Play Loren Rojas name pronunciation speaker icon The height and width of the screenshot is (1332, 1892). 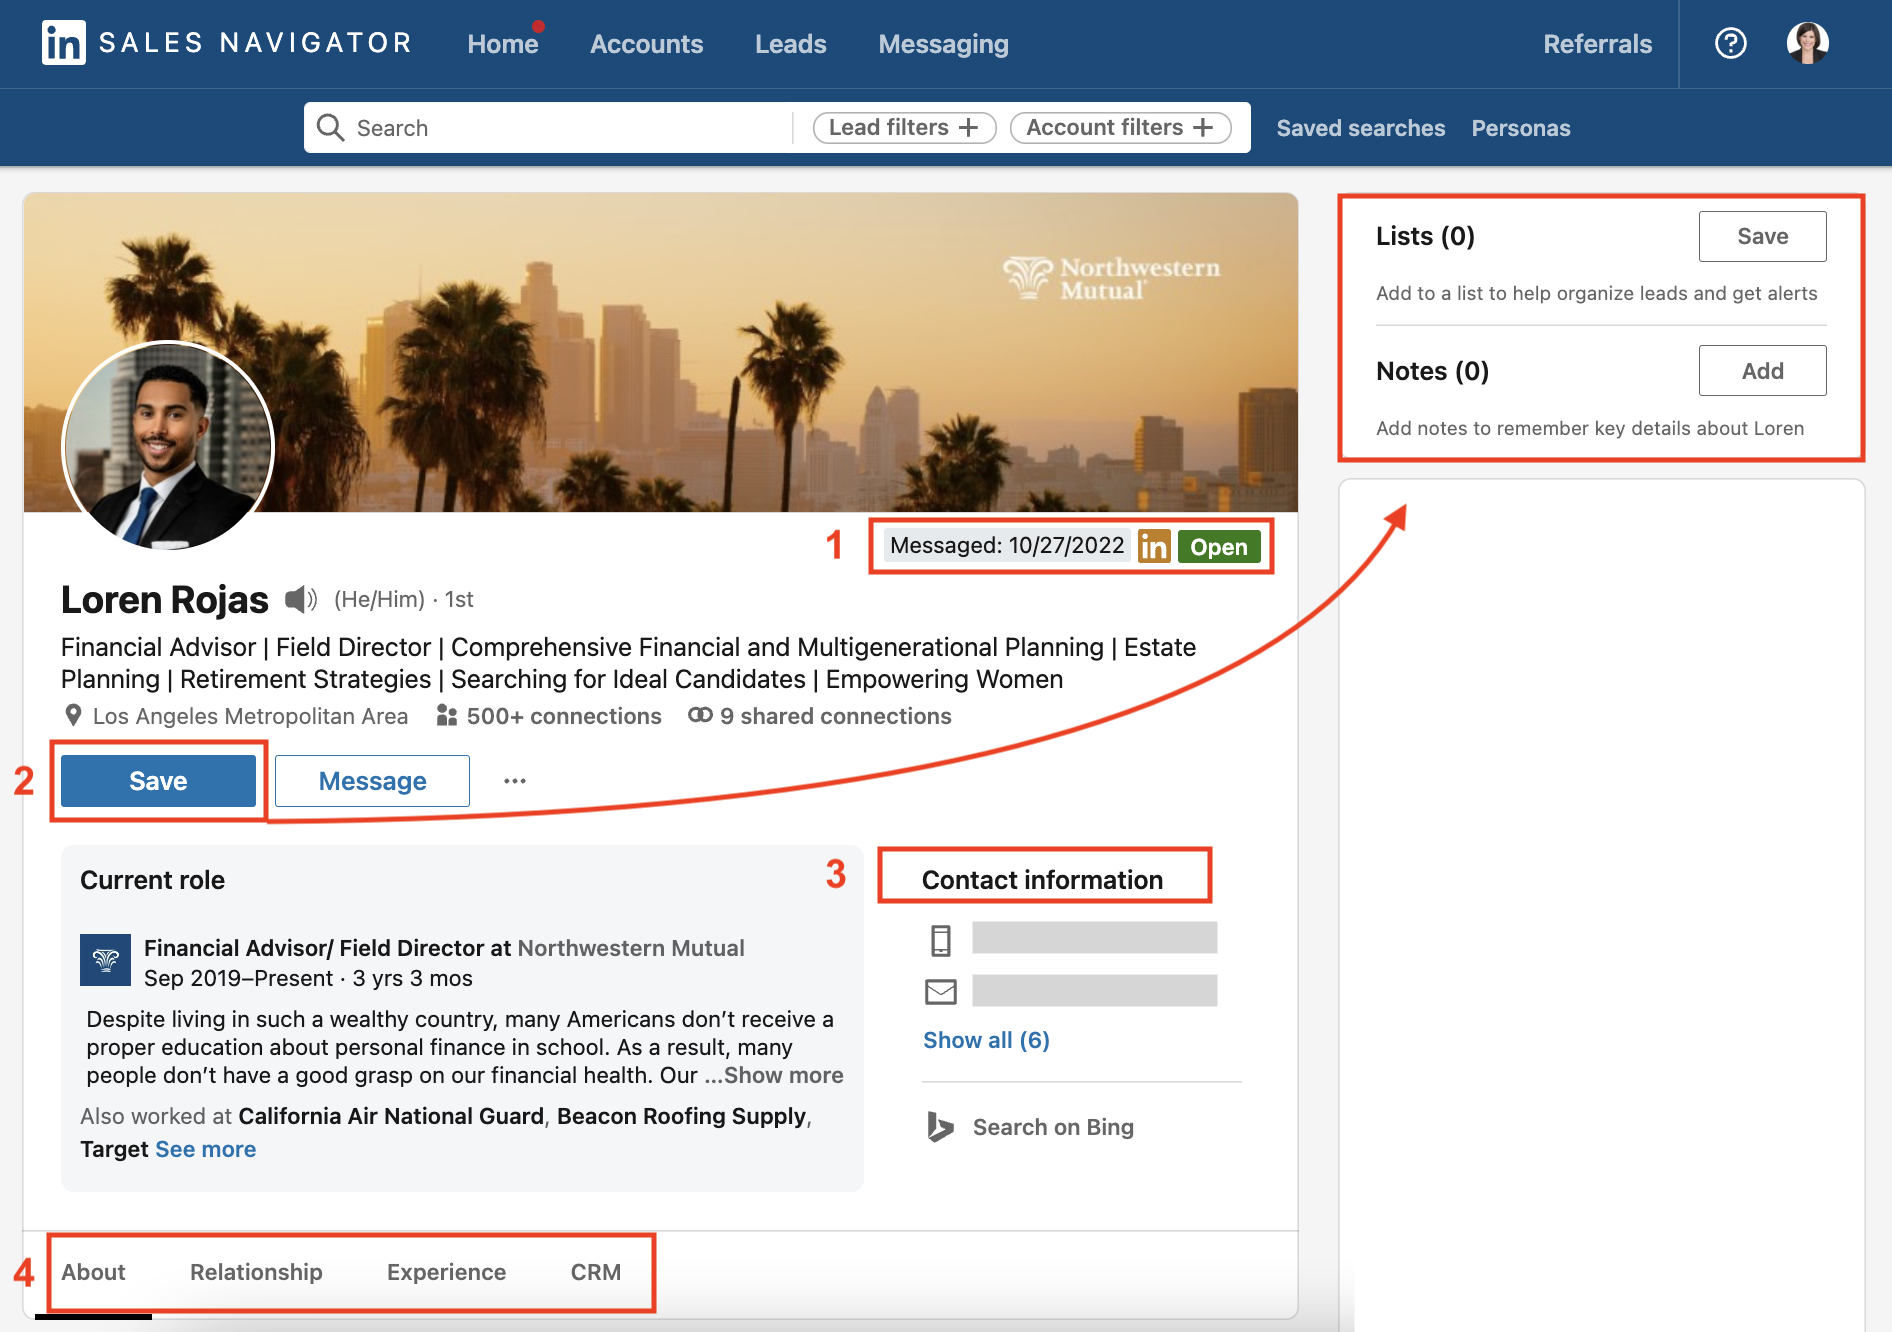click(x=300, y=599)
